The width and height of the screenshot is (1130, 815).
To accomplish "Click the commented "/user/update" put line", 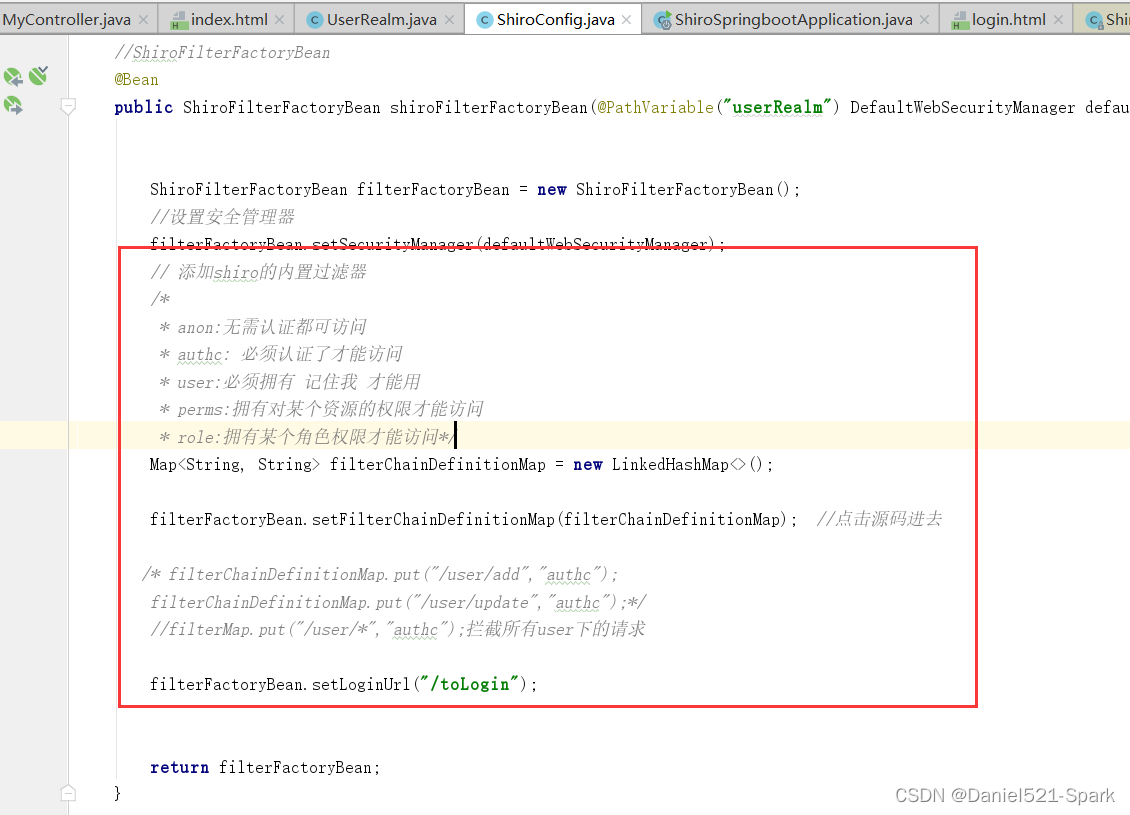I will click(398, 602).
